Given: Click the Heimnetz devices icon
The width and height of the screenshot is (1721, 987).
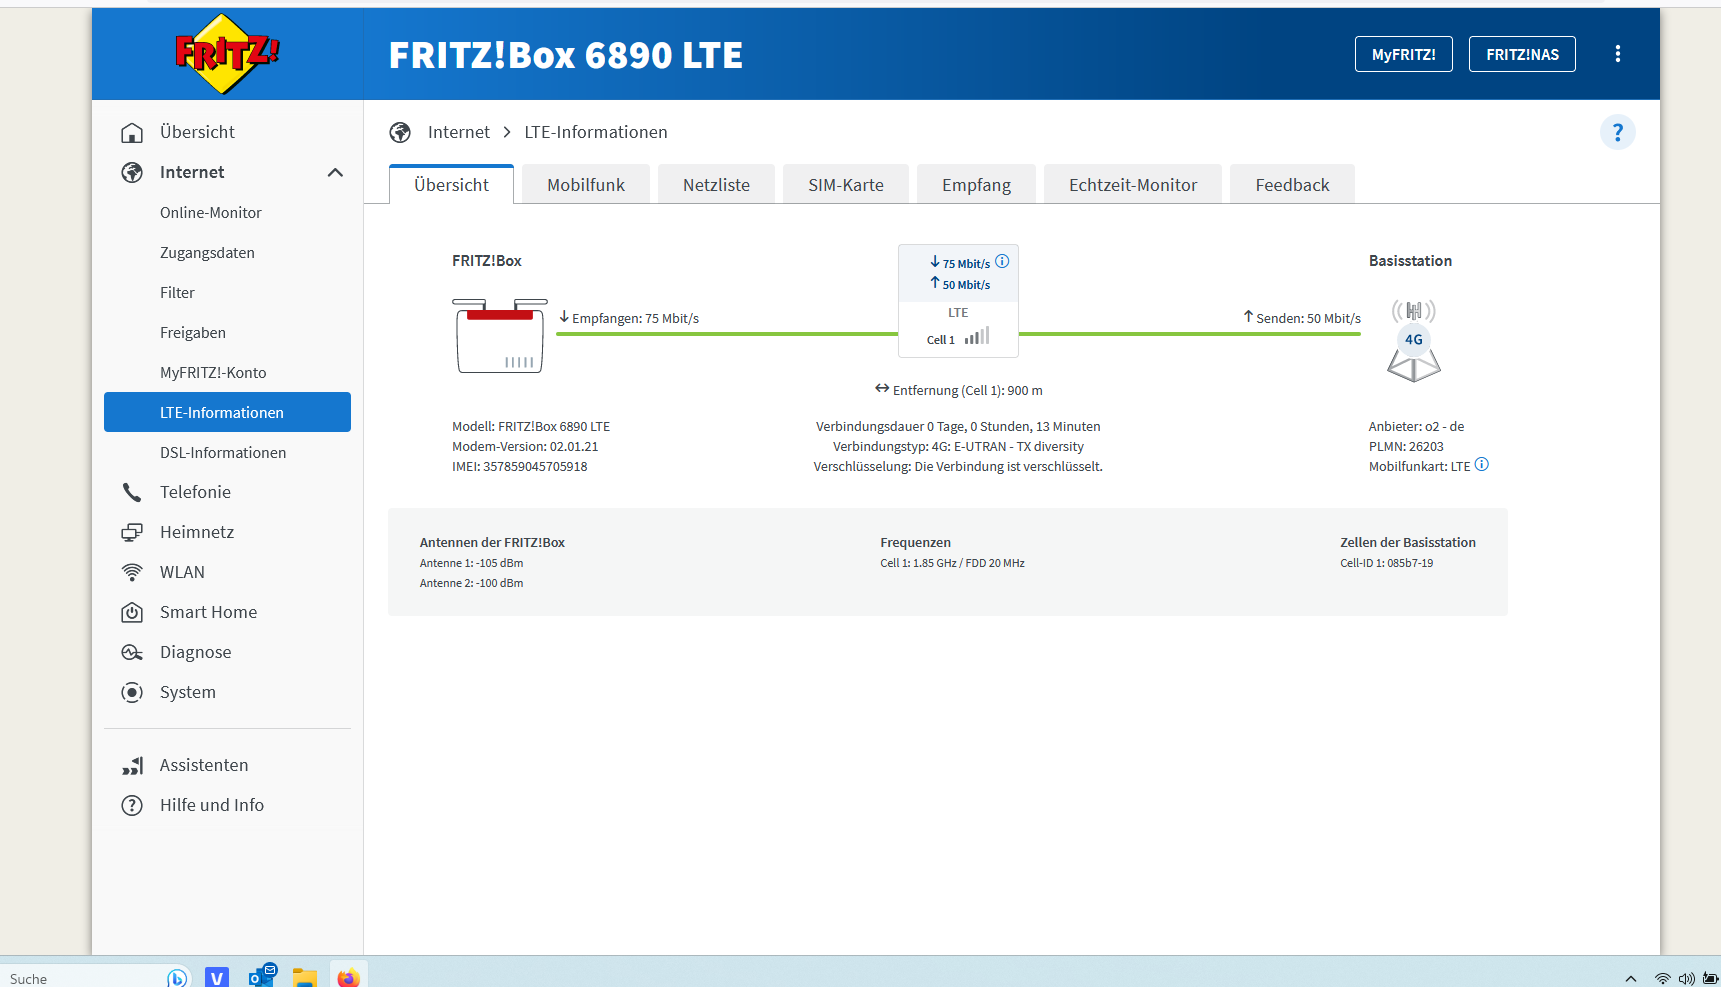Looking at the screenshot, I should click(x=132, y=532).
